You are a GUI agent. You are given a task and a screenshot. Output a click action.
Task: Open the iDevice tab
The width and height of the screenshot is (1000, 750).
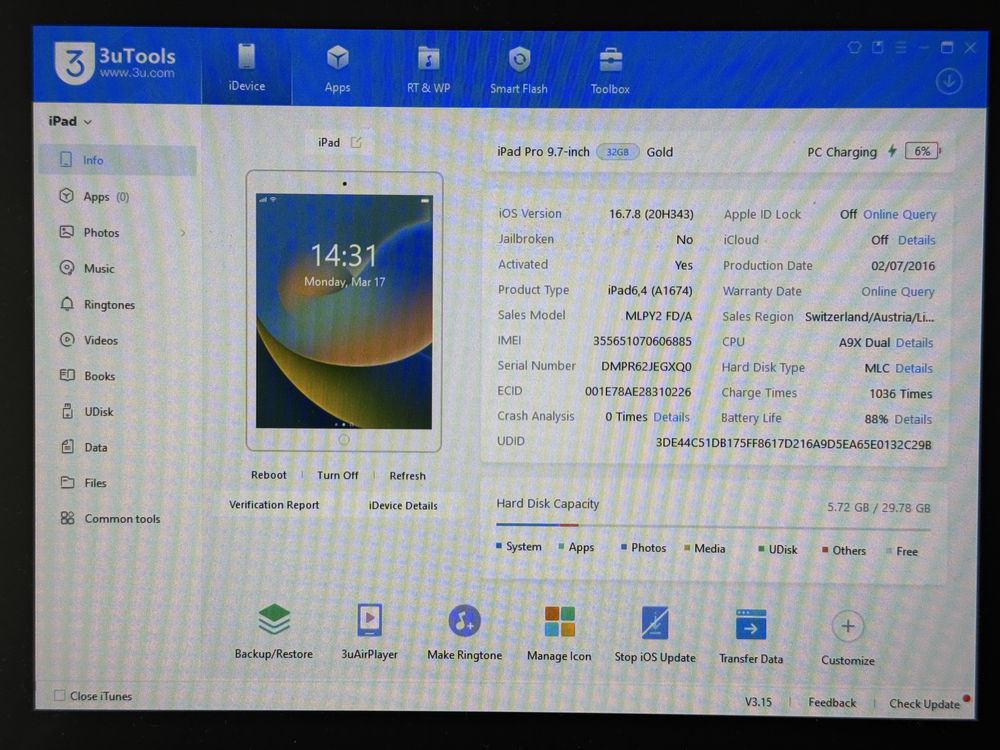(247, 68)
